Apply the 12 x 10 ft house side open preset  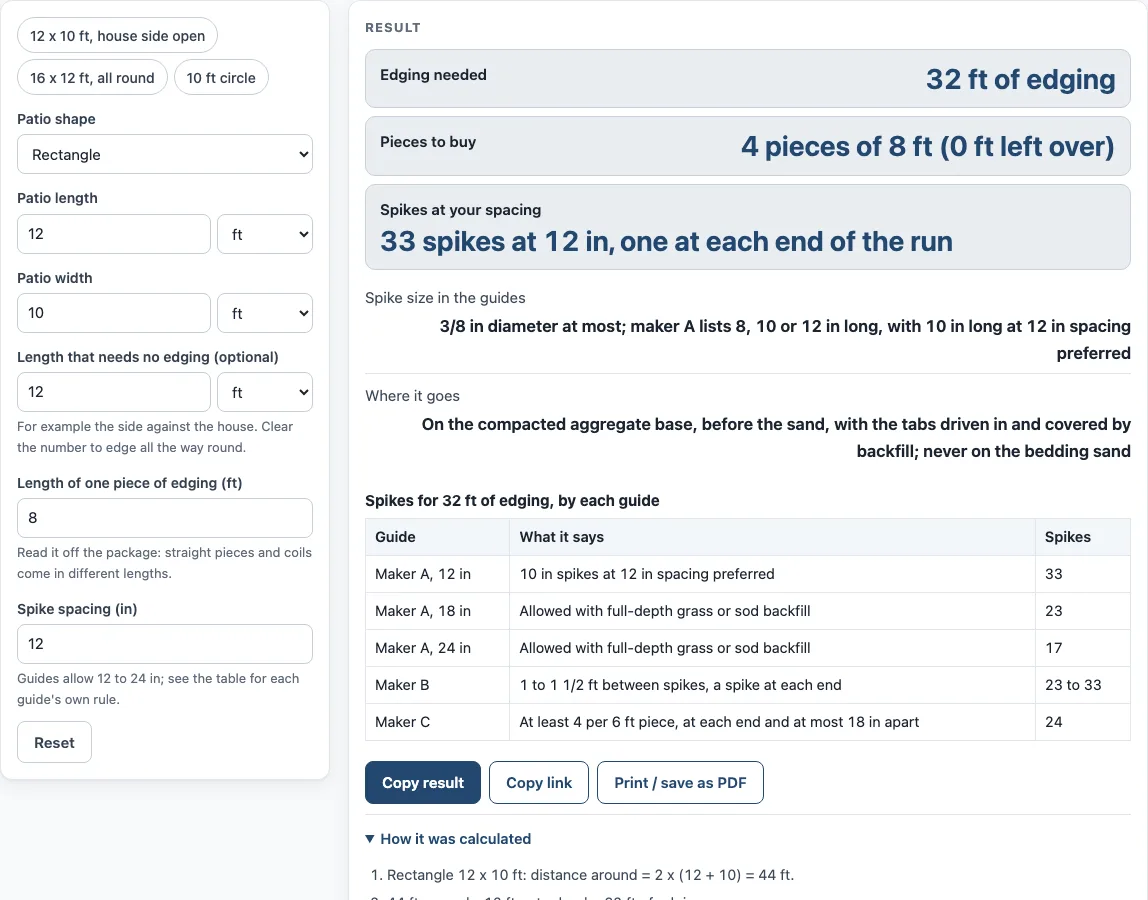(117, 36)
